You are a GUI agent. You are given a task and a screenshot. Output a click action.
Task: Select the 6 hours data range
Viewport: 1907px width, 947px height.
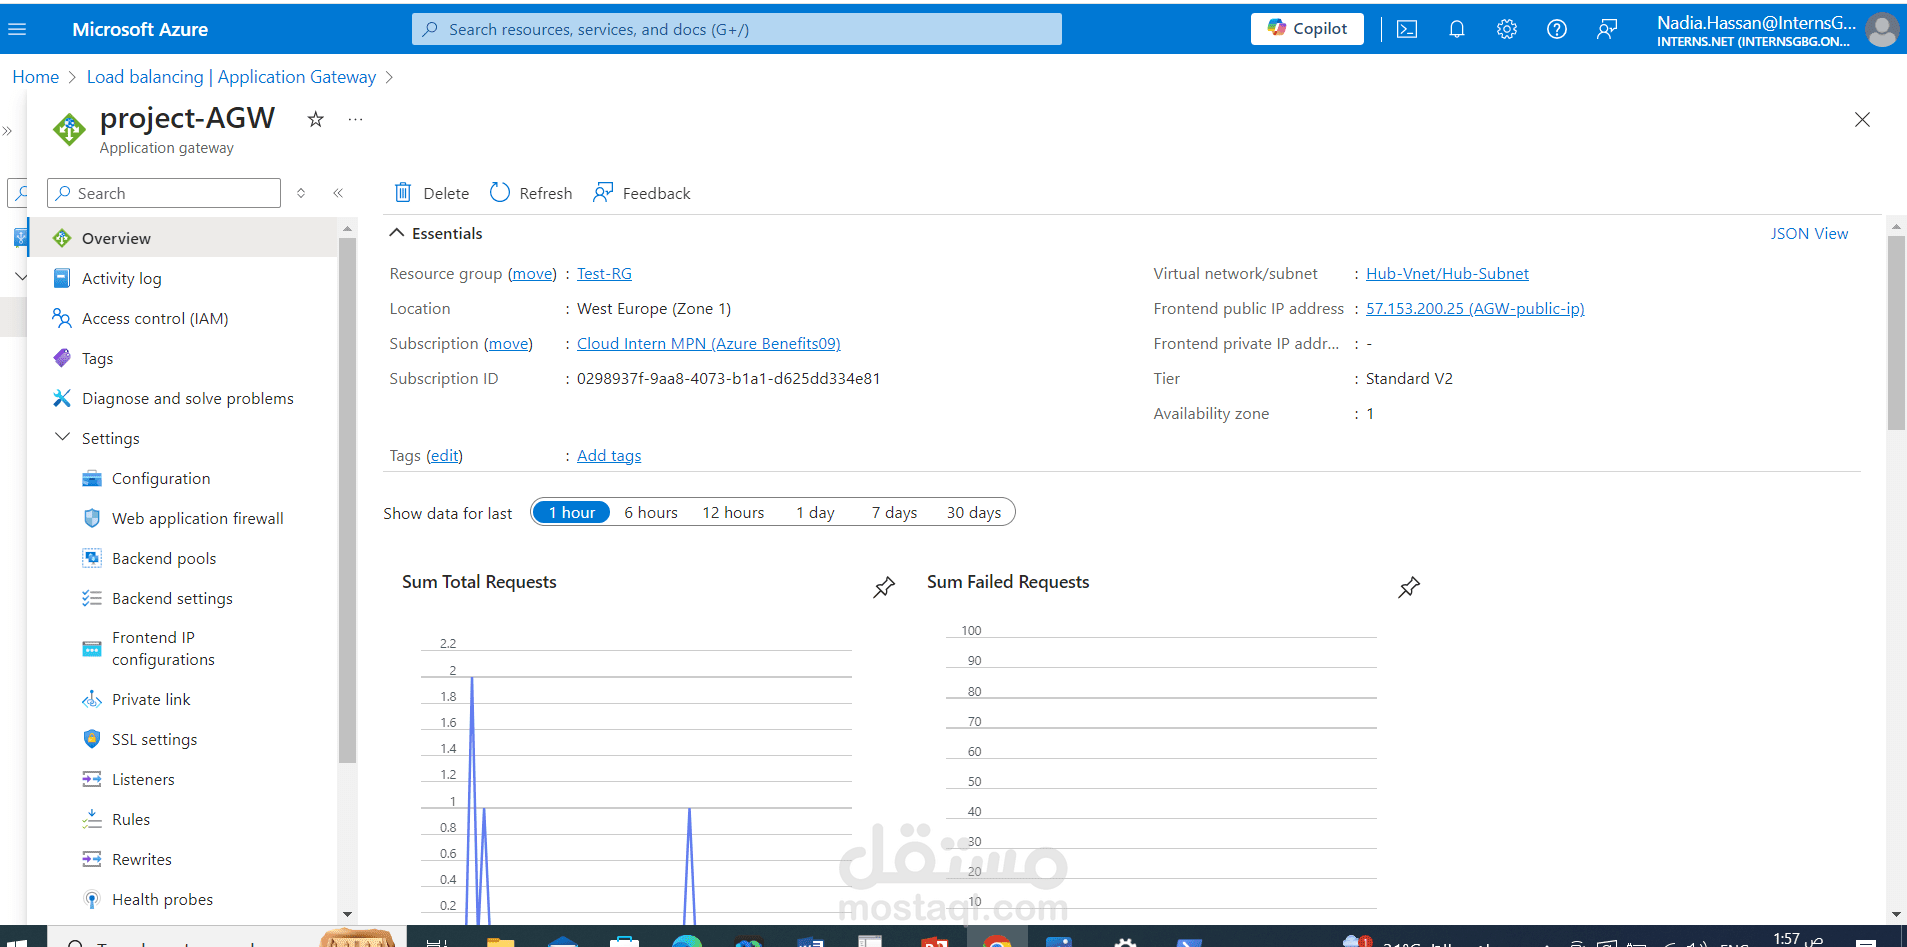pyautogui.click(x=650, y=511)
